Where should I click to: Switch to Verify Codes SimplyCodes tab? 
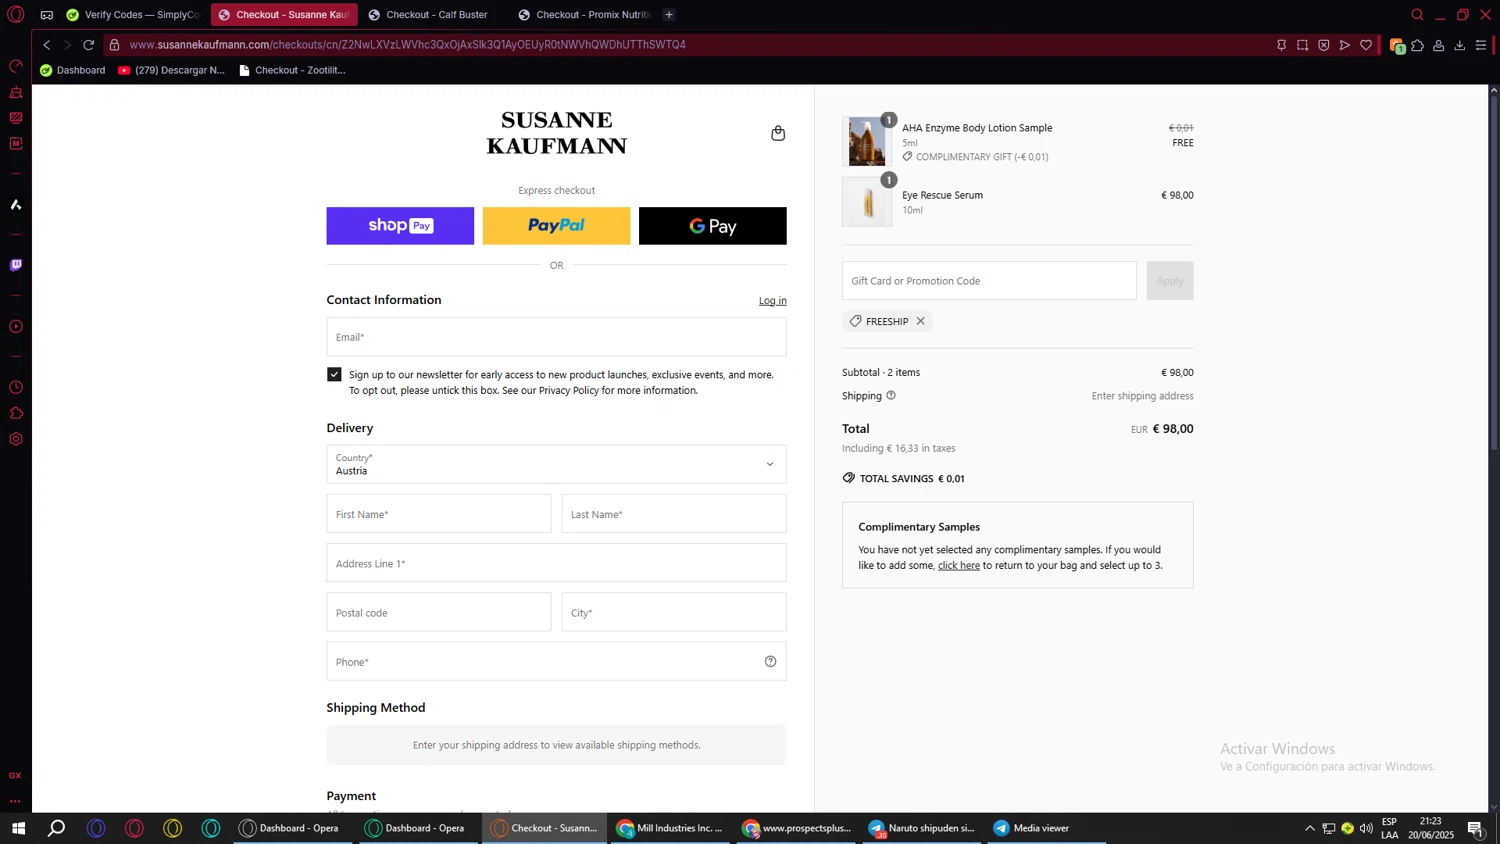click(x=133, y=15)
